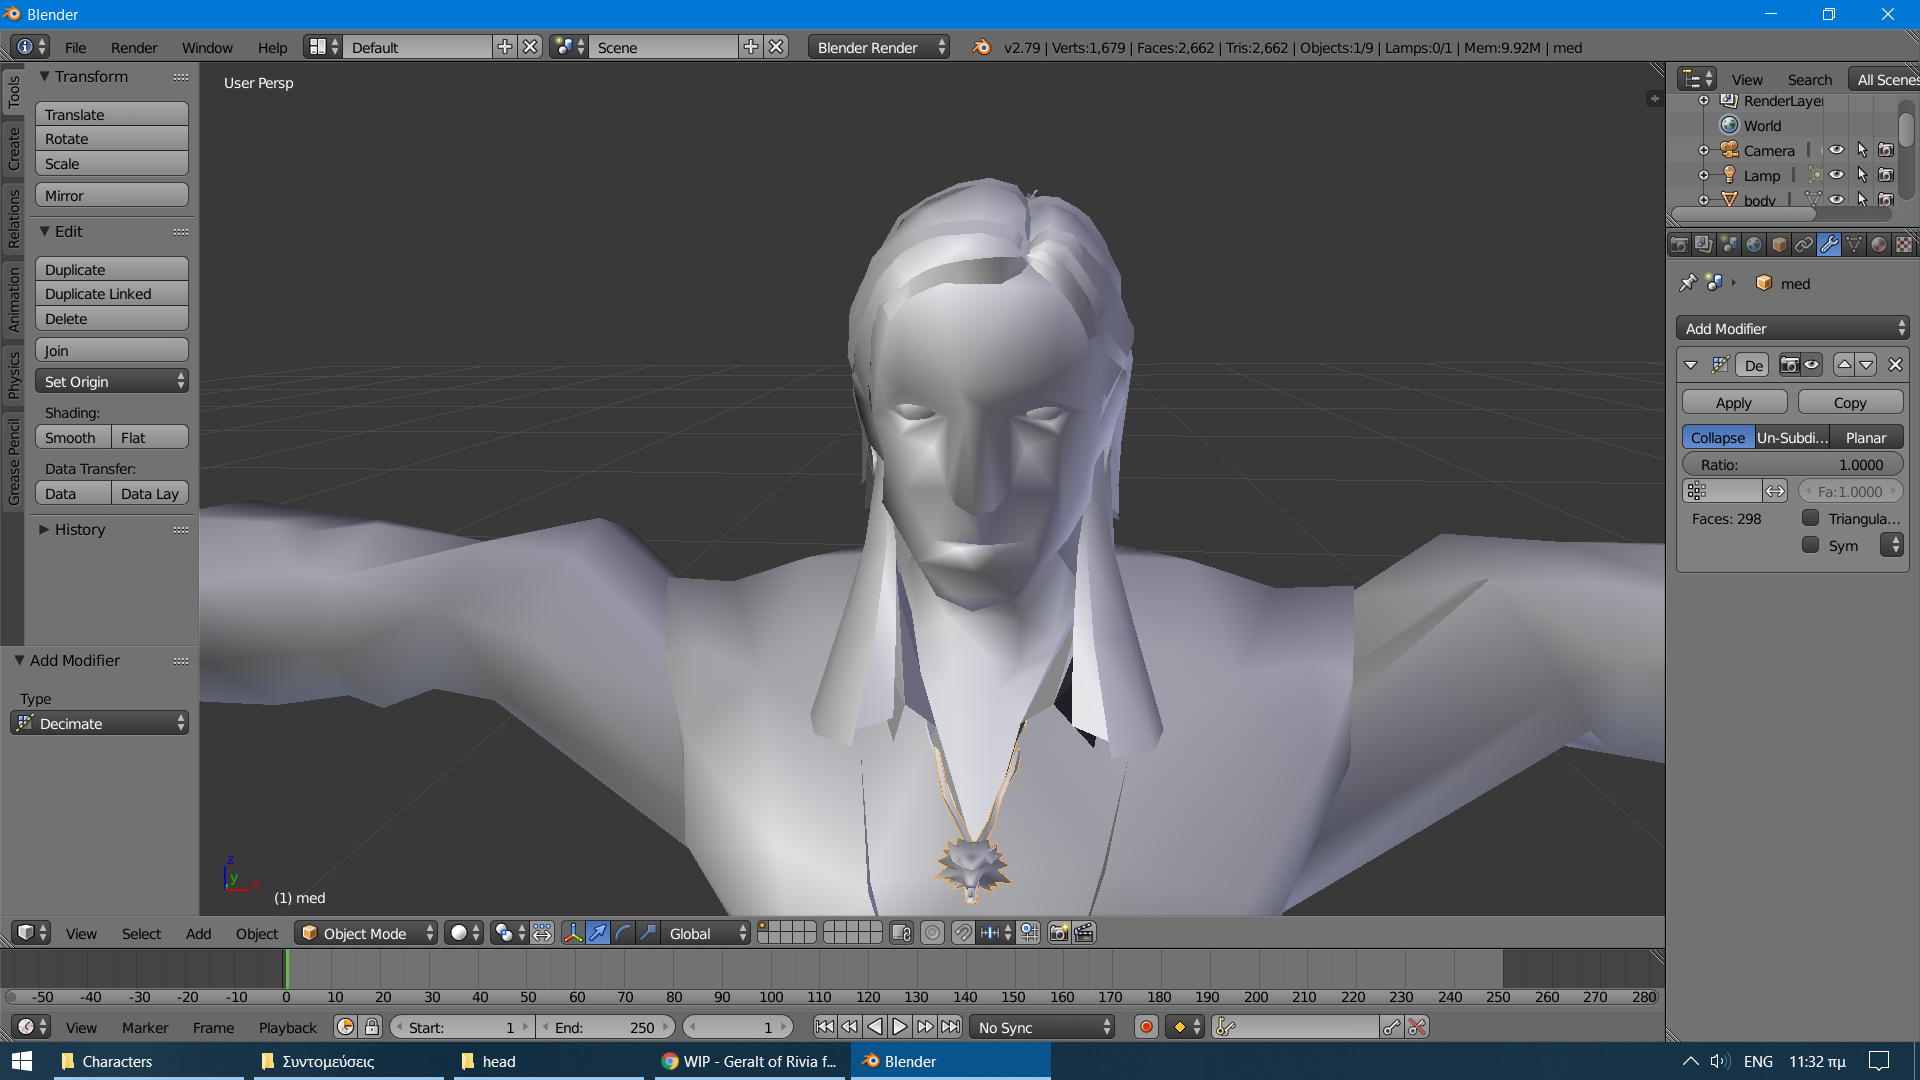This screenshot has height=1080, width=1920.
Task: Click the Duplicate Linked button
Action: 112,293
